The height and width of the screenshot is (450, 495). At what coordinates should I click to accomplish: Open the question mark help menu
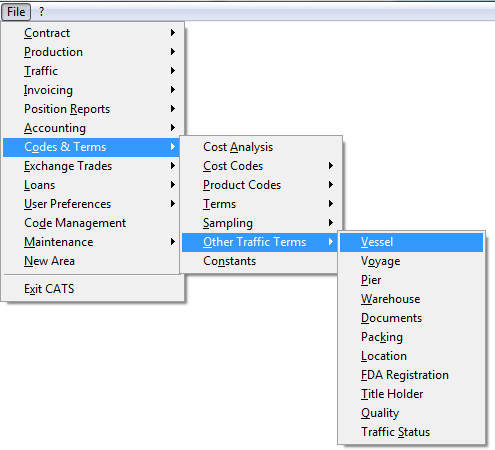tap(41, 12)
